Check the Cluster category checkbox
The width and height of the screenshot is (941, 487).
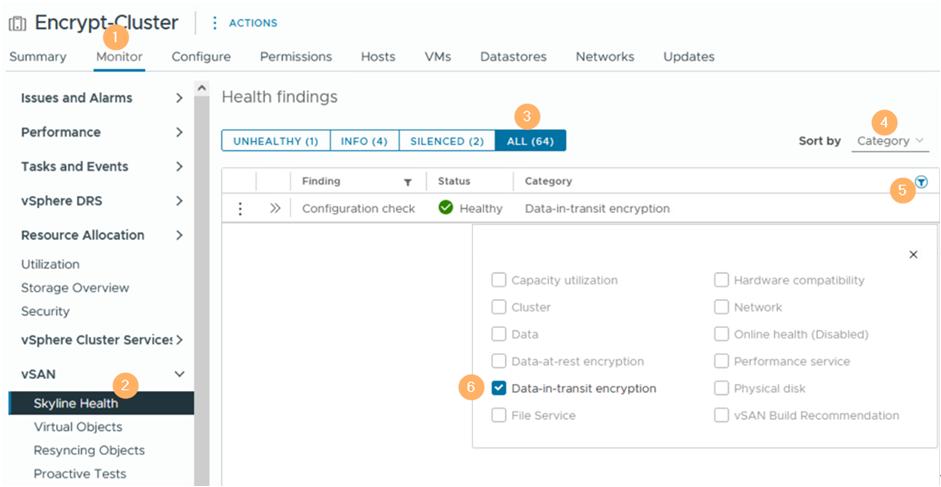coord(499,307)
